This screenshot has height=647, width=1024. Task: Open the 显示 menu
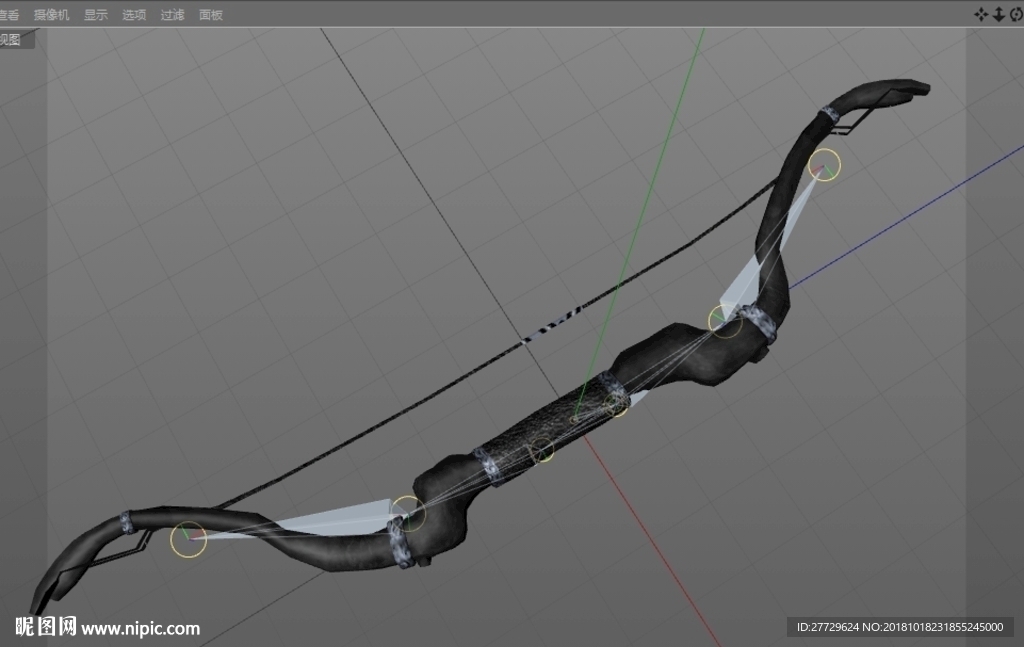(95, 14)
